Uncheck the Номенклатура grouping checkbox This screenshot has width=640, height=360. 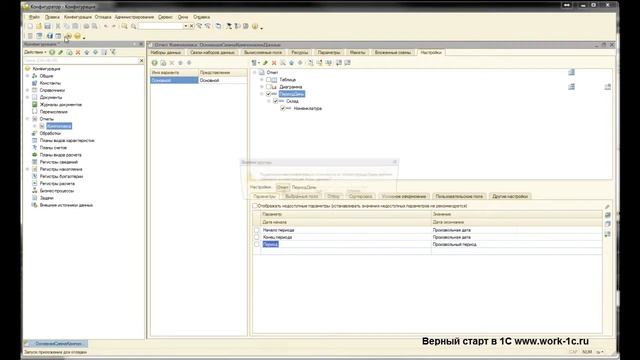[283, 109]
